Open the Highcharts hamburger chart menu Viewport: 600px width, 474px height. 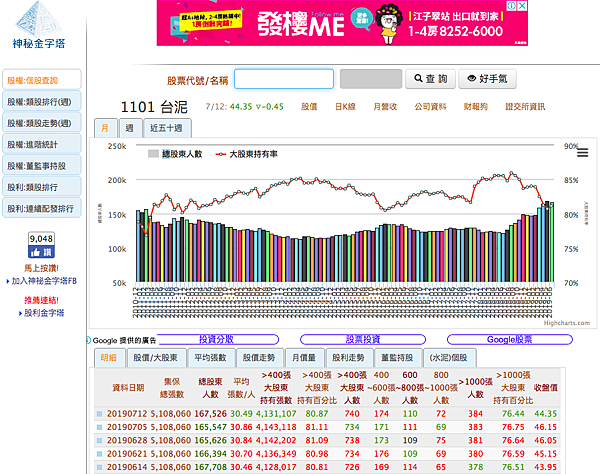coord(582,153)
